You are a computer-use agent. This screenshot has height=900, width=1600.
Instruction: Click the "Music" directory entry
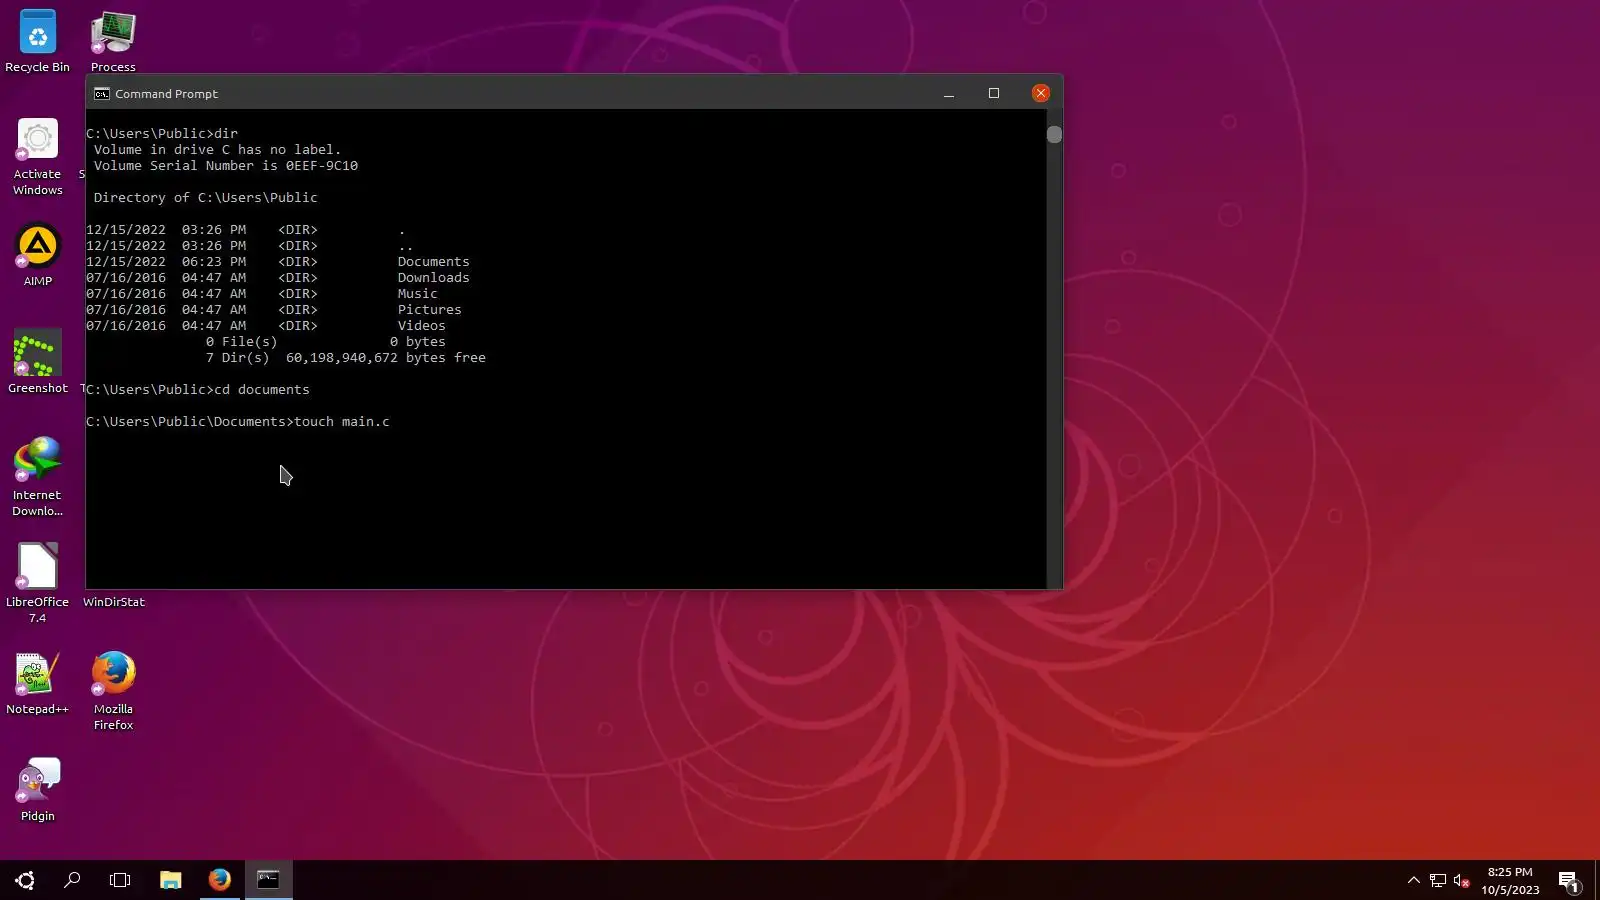(x=417, y=294)
